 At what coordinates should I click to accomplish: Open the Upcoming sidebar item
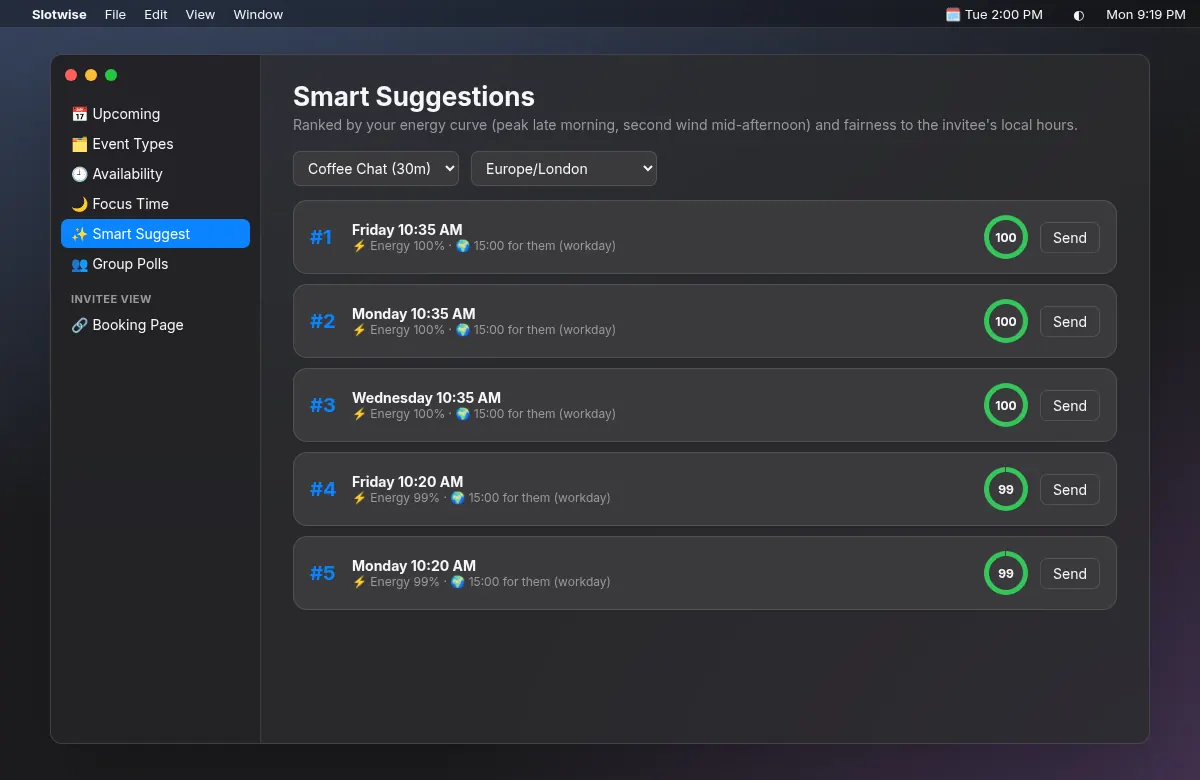155,114
